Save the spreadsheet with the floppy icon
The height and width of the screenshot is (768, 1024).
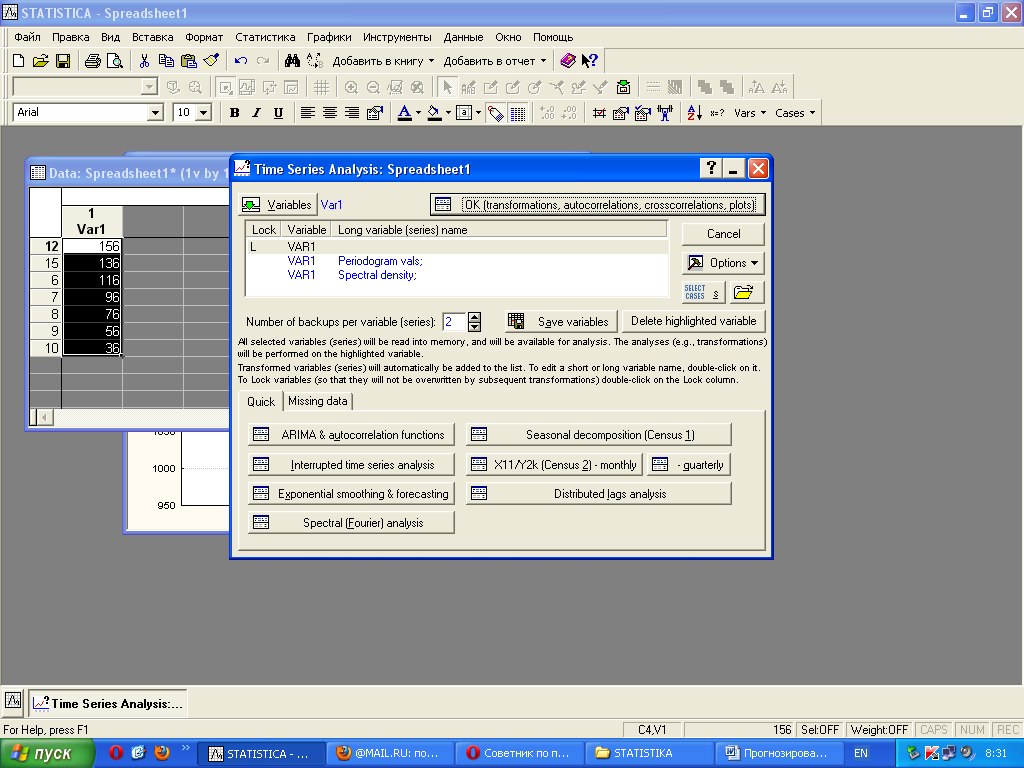pyautogui.click(x=63, y=61)
